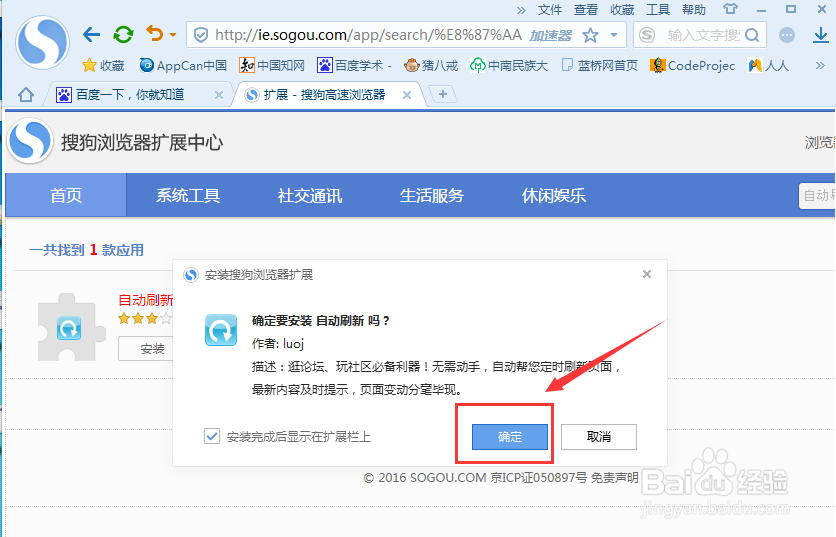Select the 社交通讯 category
This screenshot has width=836, height=537.
coord(310,195)
